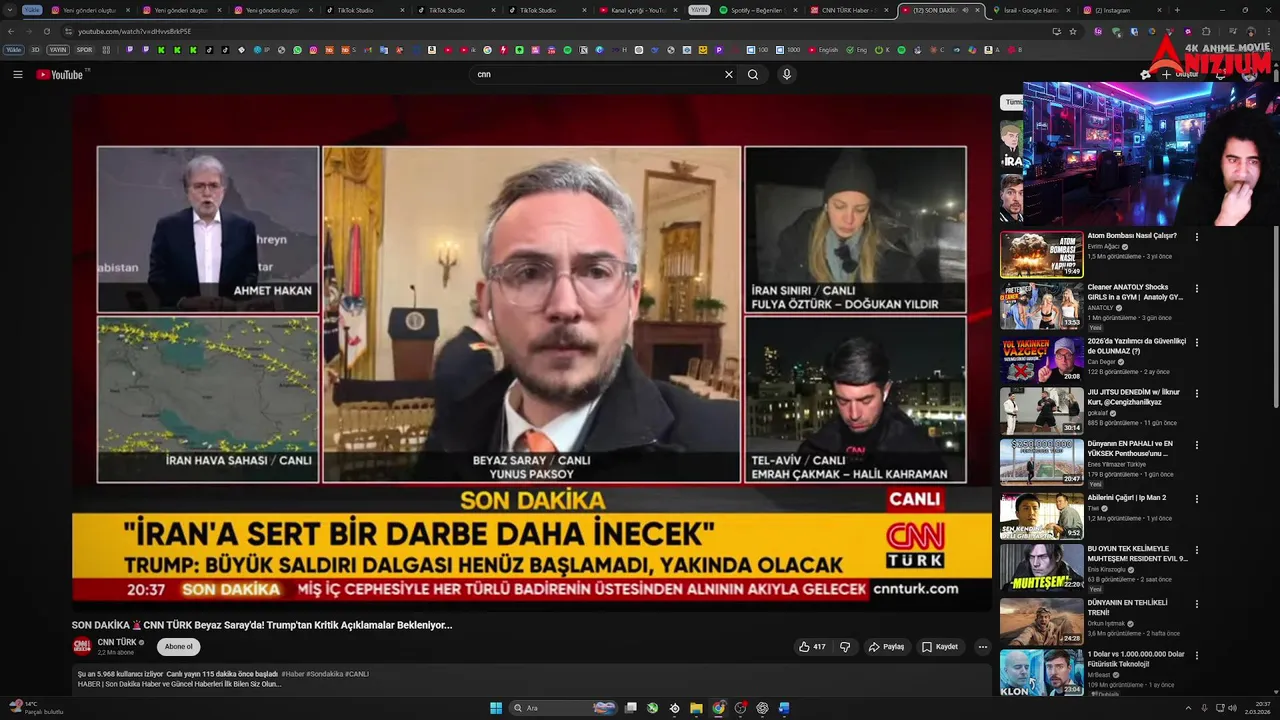Open the 3D bookmark in the bookmarks bar
Viewport: 1280px width, 720px height.
[35, 49]
